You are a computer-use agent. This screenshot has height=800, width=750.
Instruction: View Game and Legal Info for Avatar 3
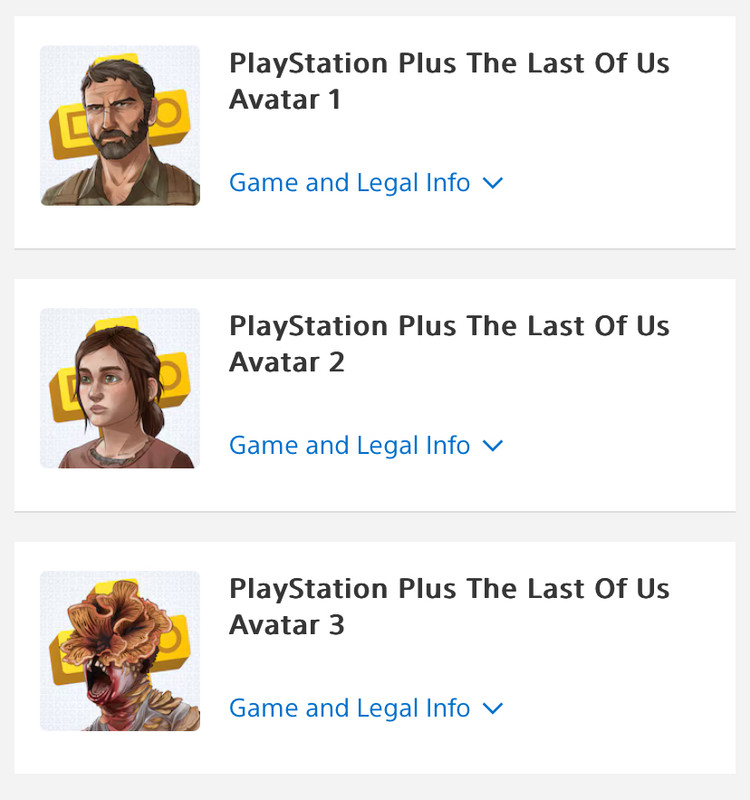pyautogui.click(x=349, y=708)
